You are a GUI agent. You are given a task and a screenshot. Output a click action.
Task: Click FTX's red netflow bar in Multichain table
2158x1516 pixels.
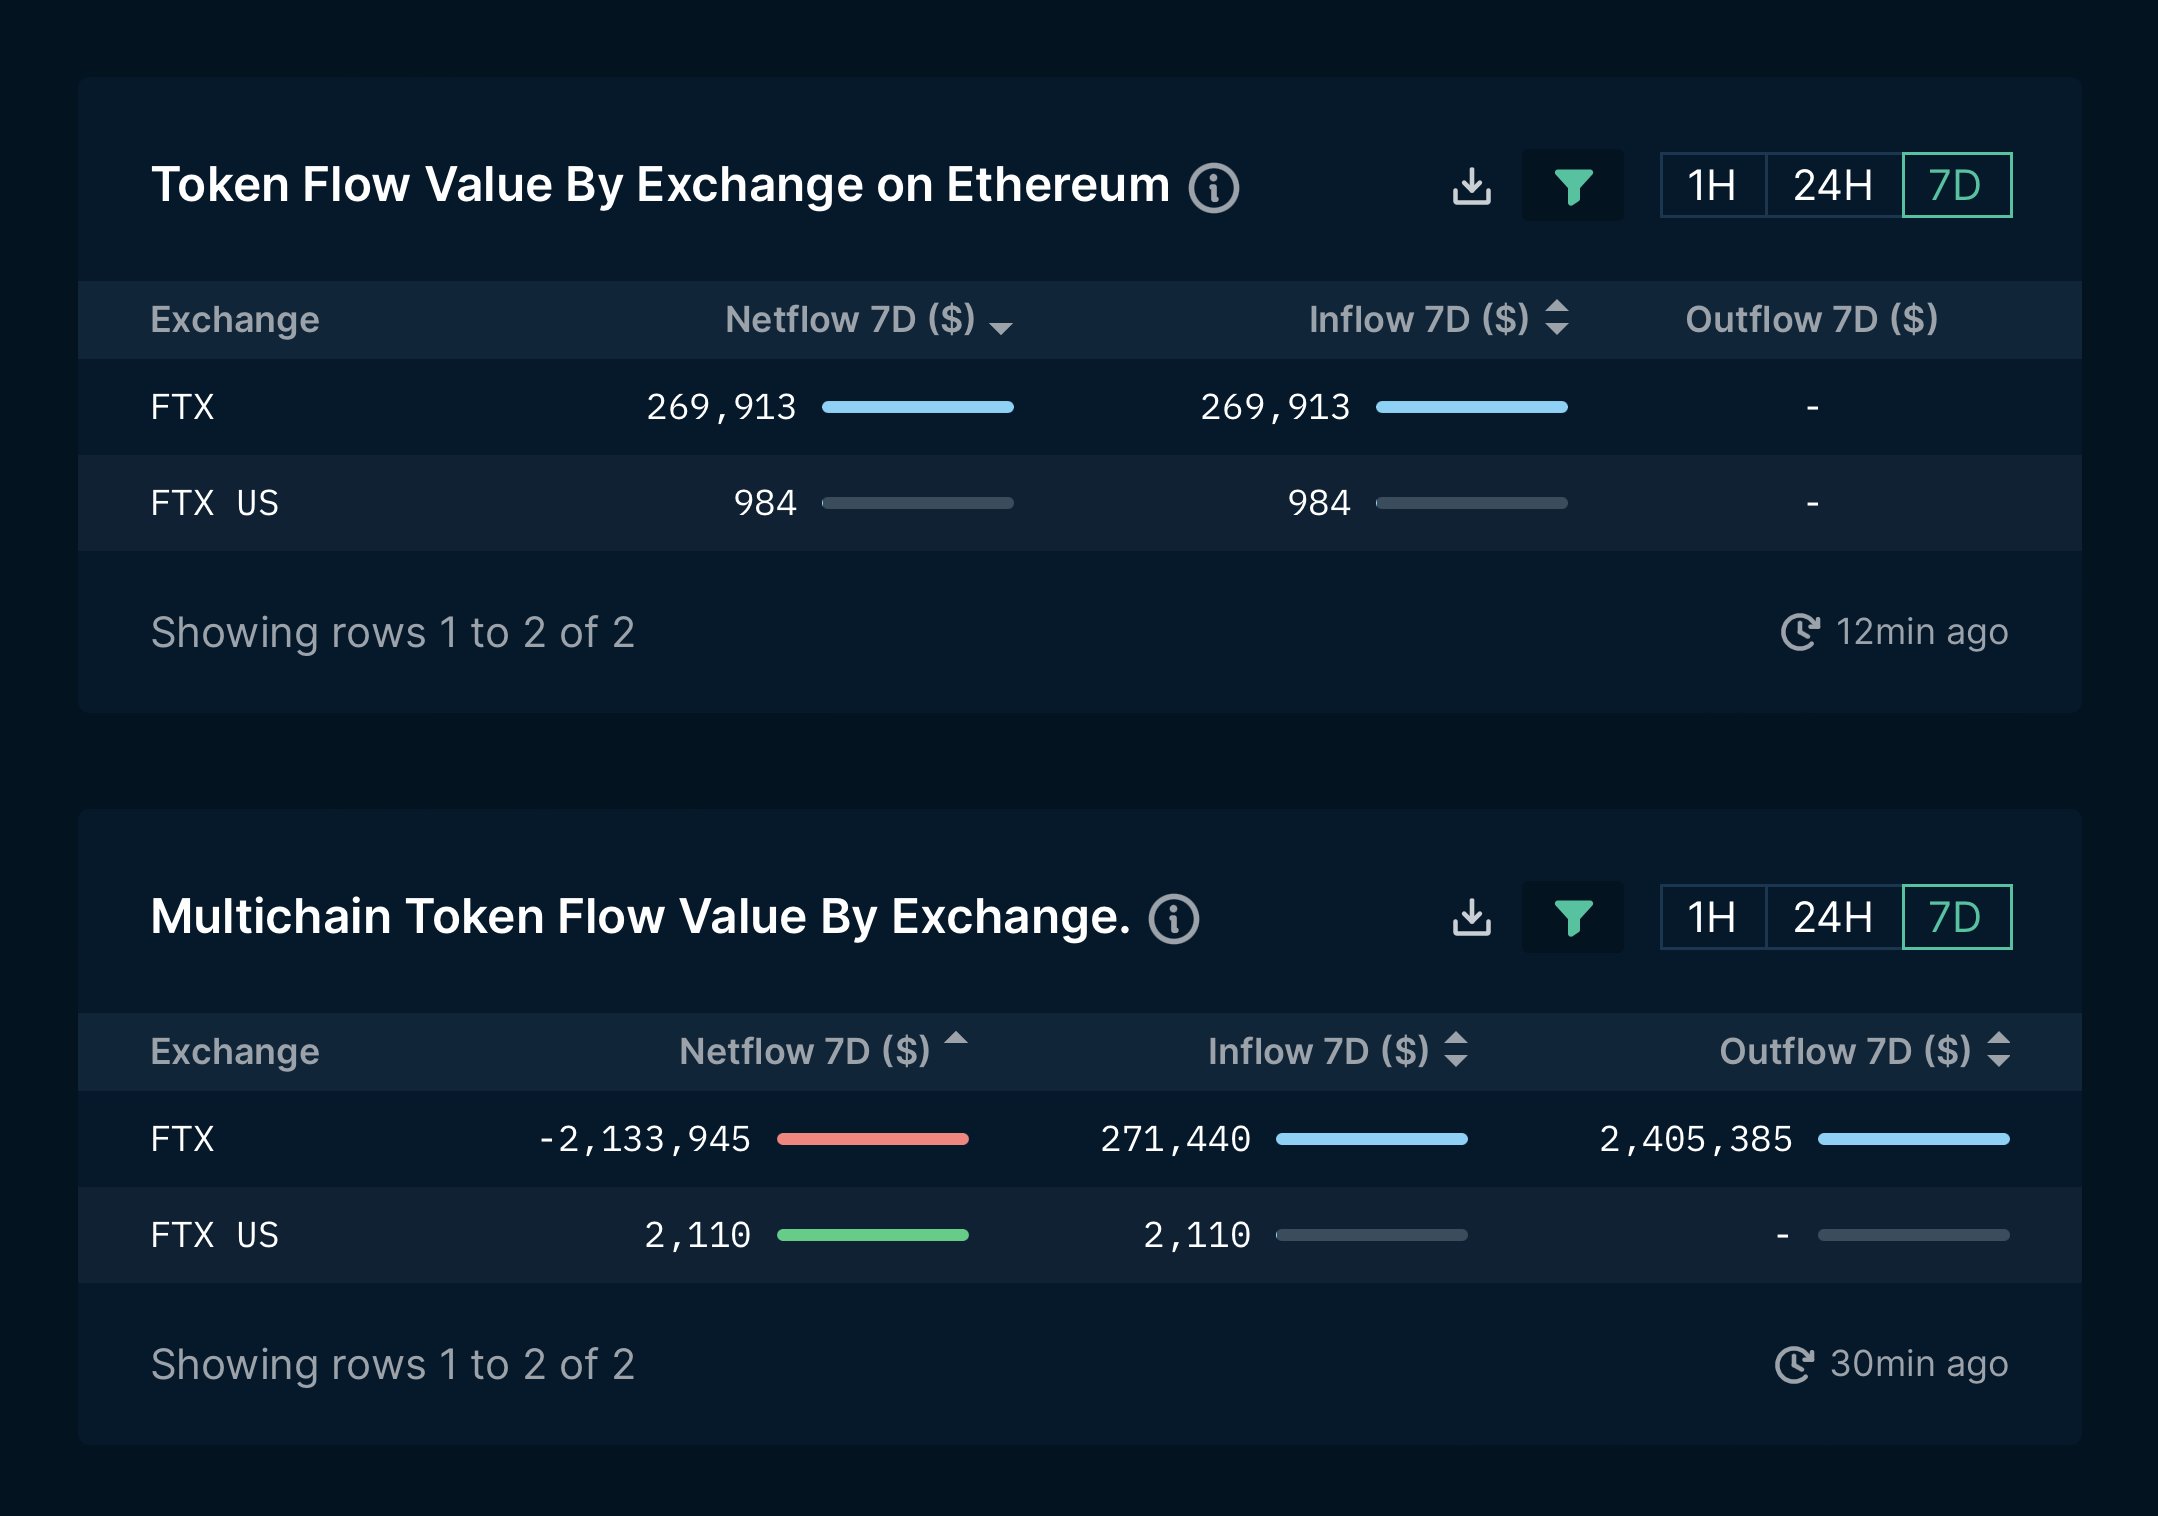pos(872,1138)
